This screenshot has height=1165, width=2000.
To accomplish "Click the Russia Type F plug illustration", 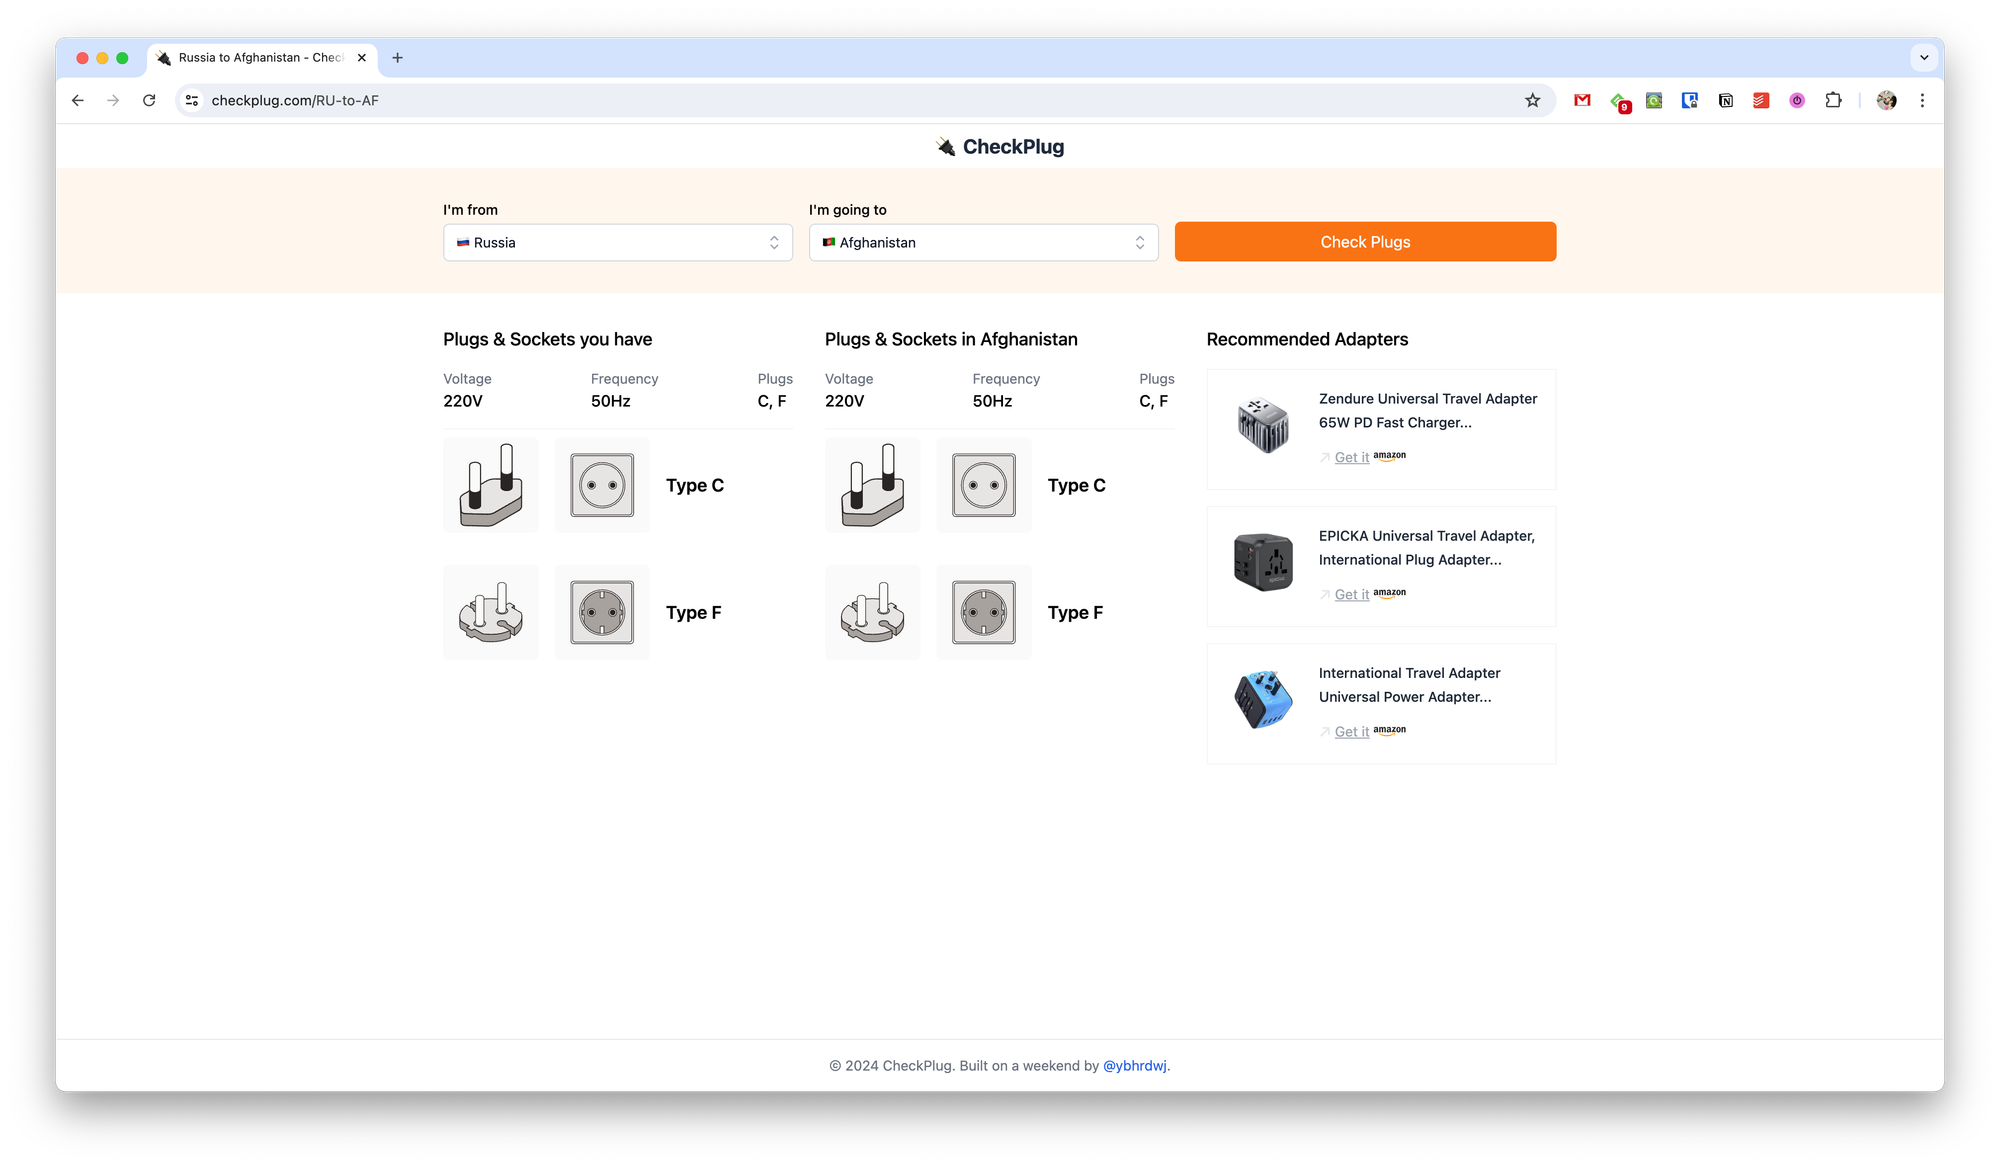I will [491, 612].
